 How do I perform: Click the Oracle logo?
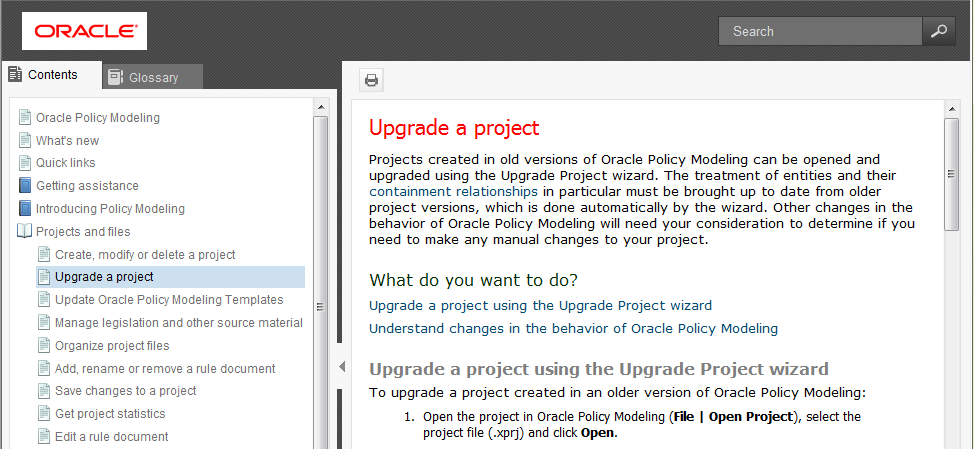84,31
